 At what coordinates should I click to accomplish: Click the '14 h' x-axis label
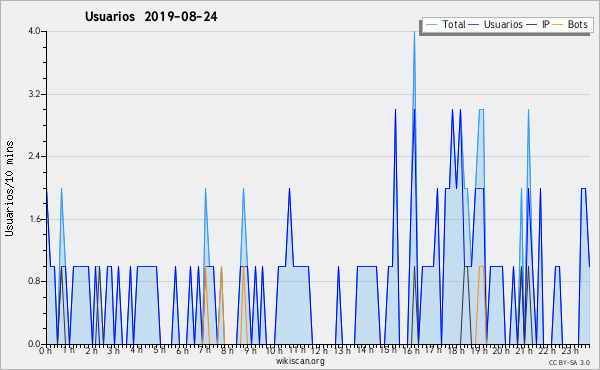pyautogui.click(x=366, y=350)
